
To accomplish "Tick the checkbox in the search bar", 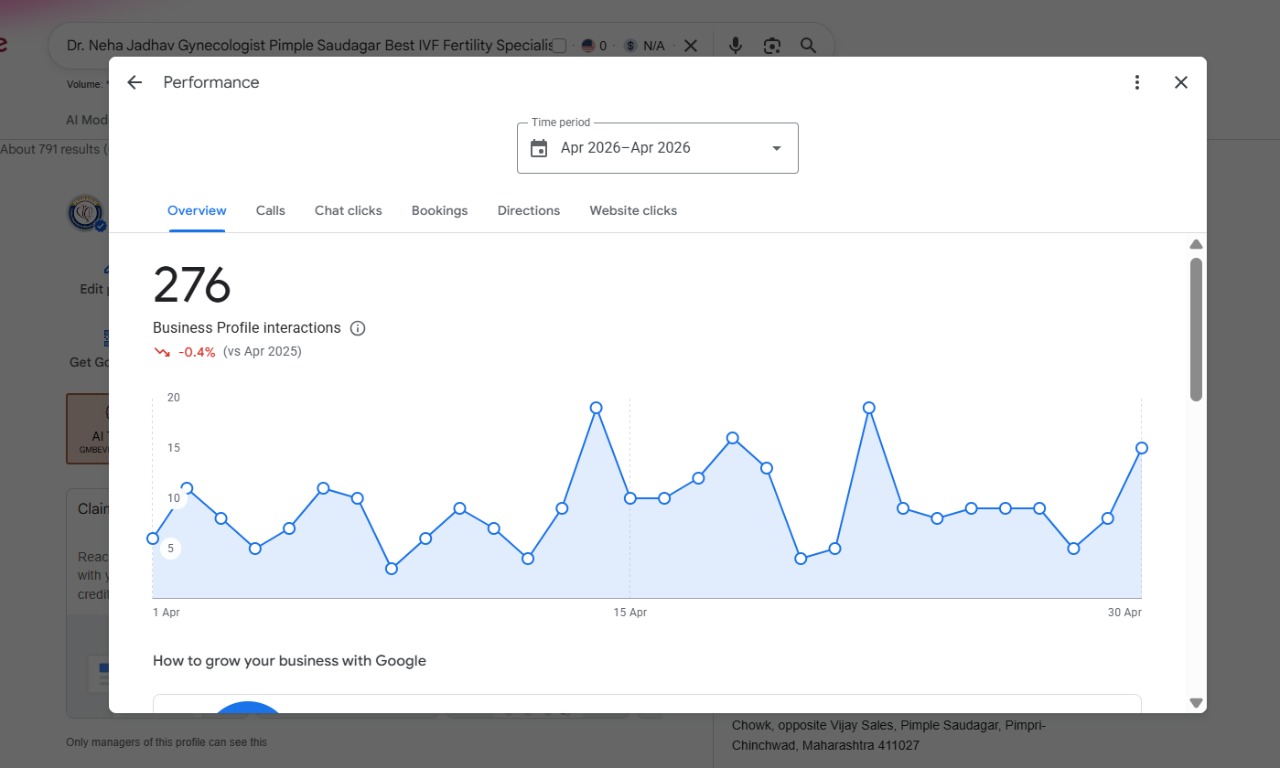I will coord(559,46).
